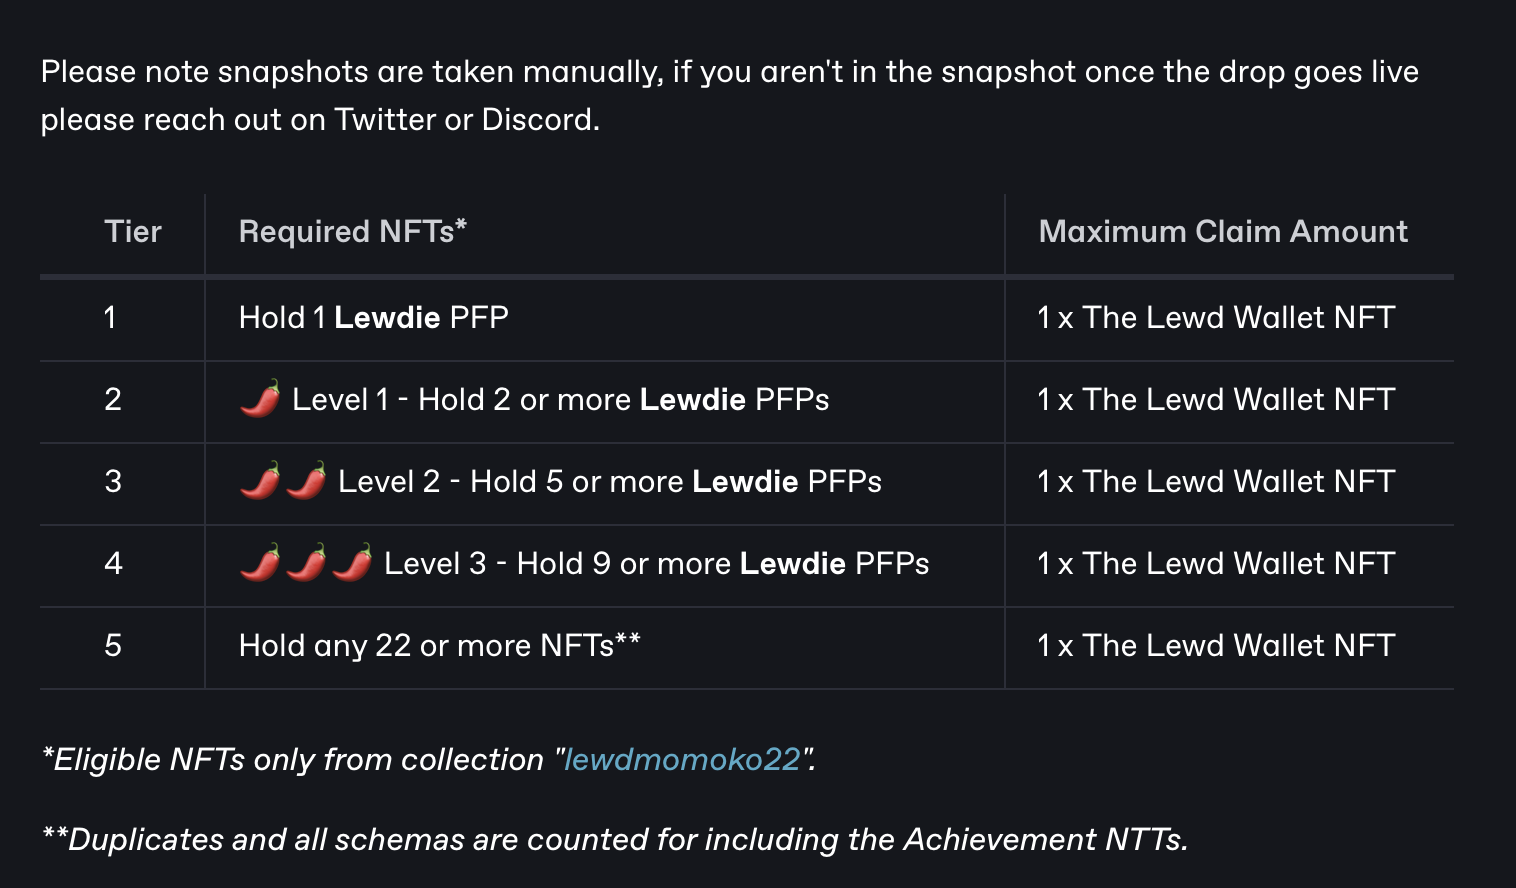Click the first chili pepper in Level 3 row

point(260,563)
